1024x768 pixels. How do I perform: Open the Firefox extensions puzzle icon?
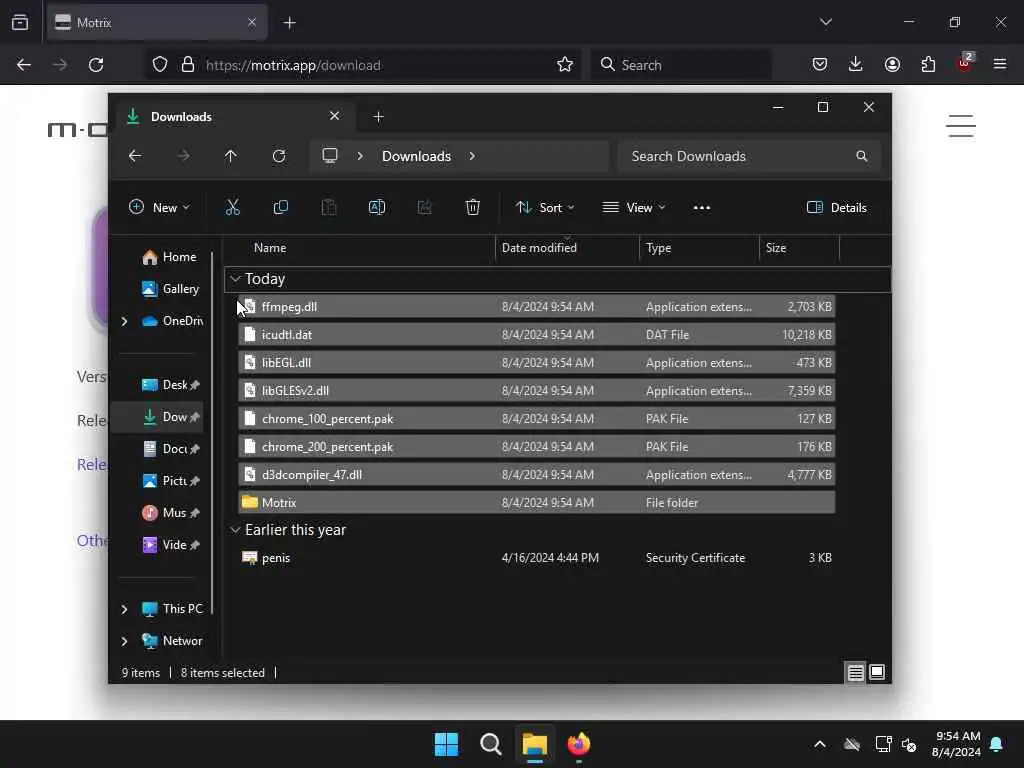928,65
